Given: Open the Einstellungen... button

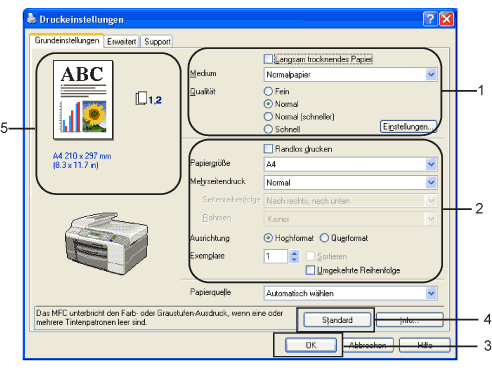Looking at the screenshot, I should pyautogui.click(x=408, y=127).
